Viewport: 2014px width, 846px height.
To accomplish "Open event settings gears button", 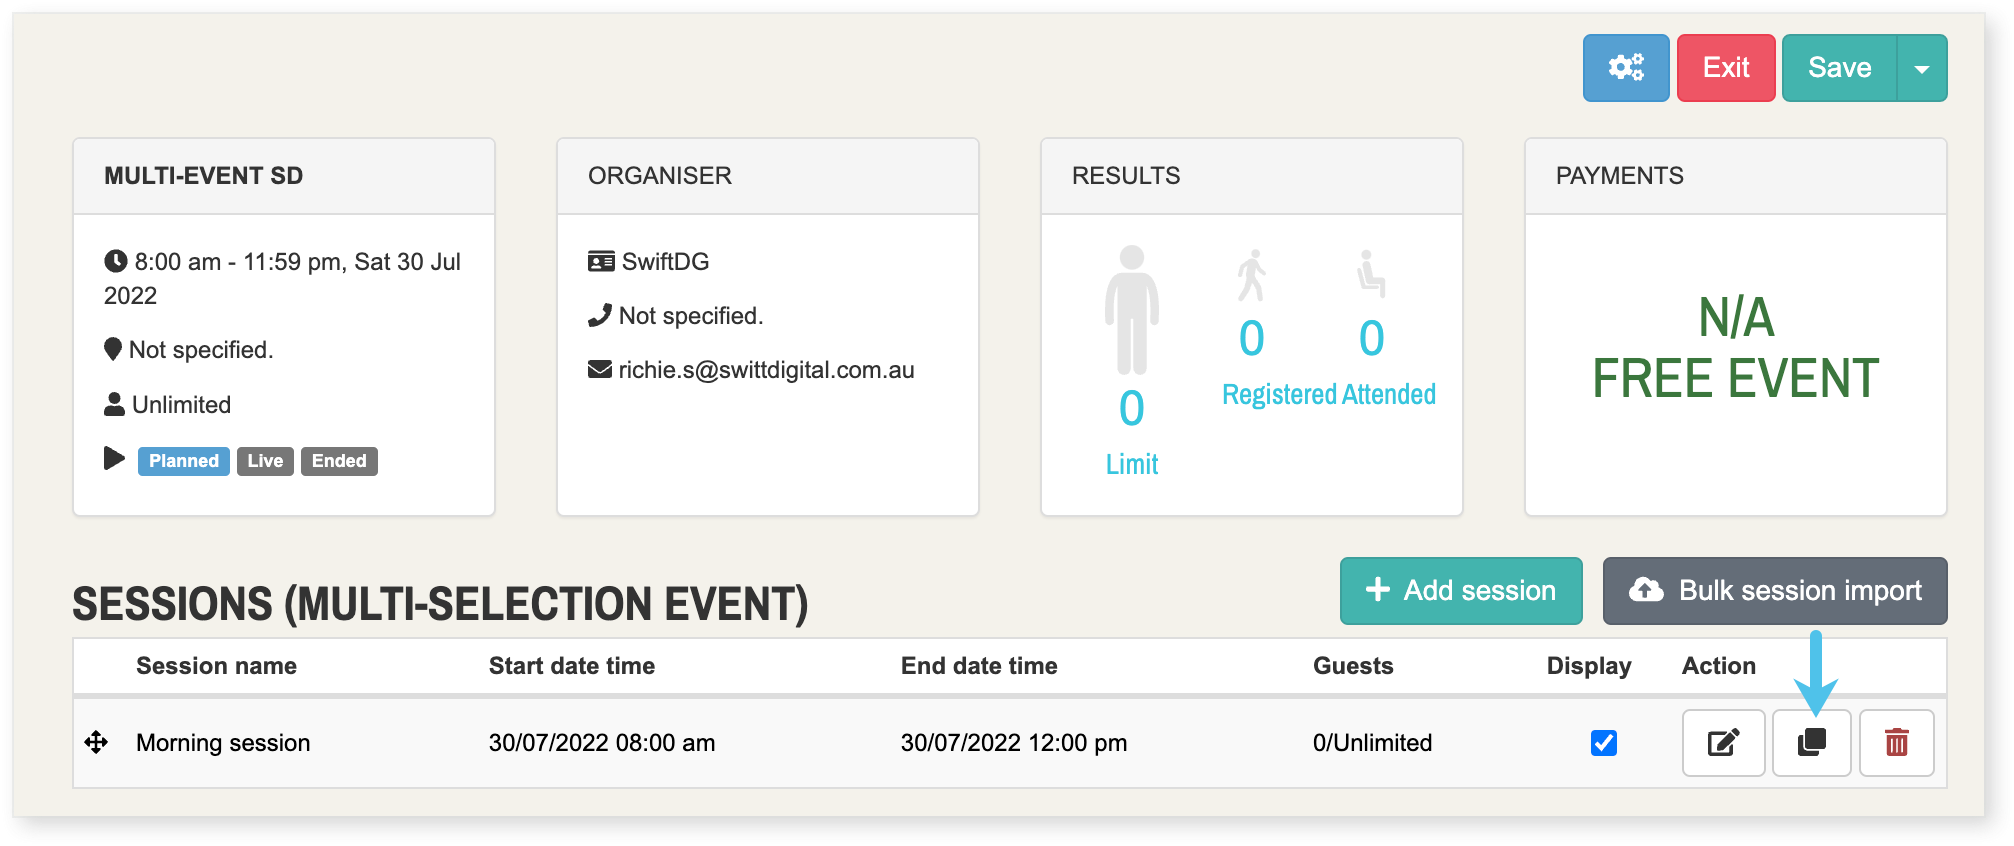I will (1625, 68).
